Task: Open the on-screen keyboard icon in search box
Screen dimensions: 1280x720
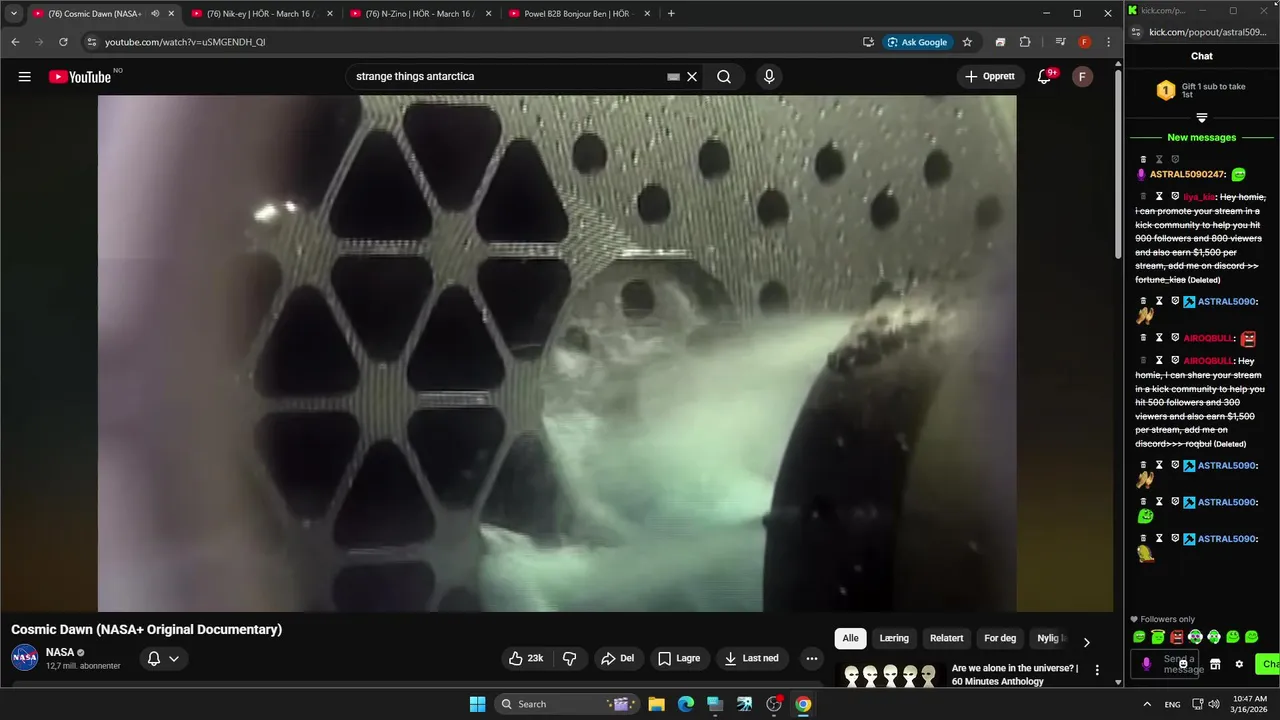Action: (673, 77)
